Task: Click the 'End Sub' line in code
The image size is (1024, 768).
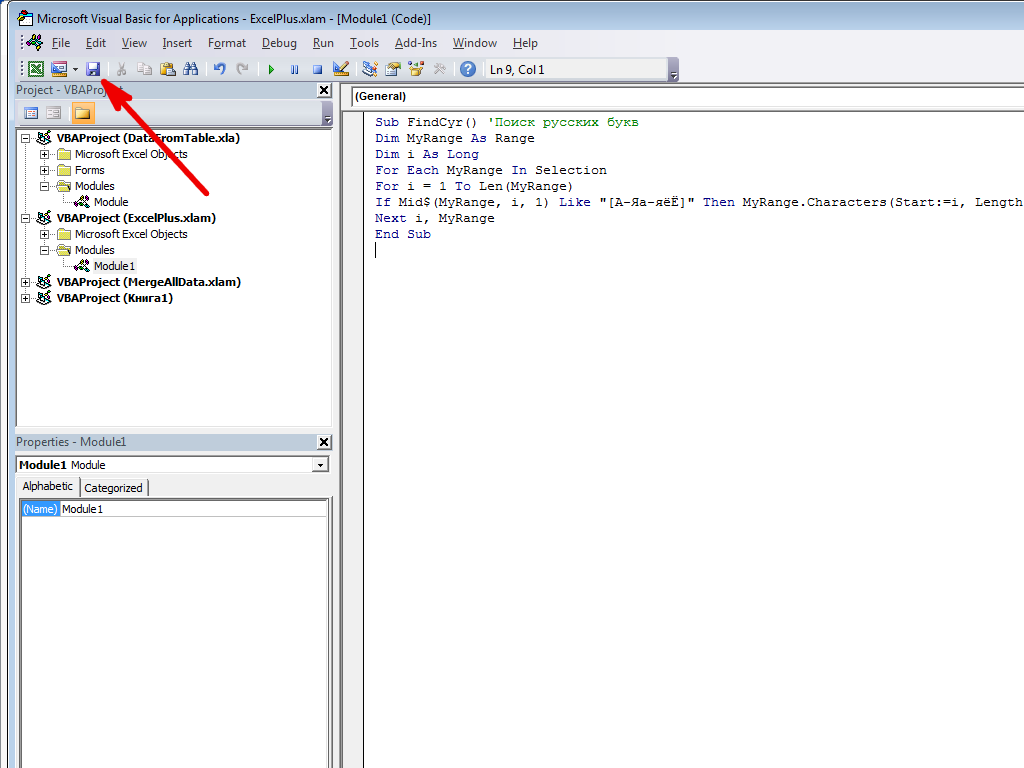Action: click(x=403, y=234)
